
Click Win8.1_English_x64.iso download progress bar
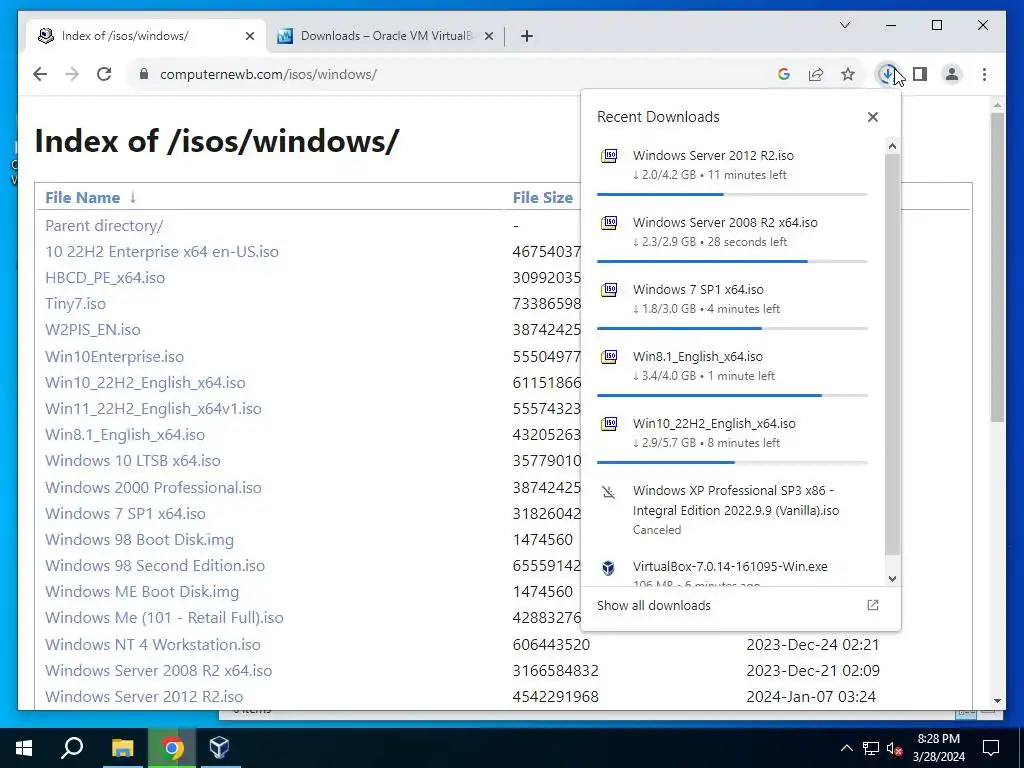click(x=732, y=395)
